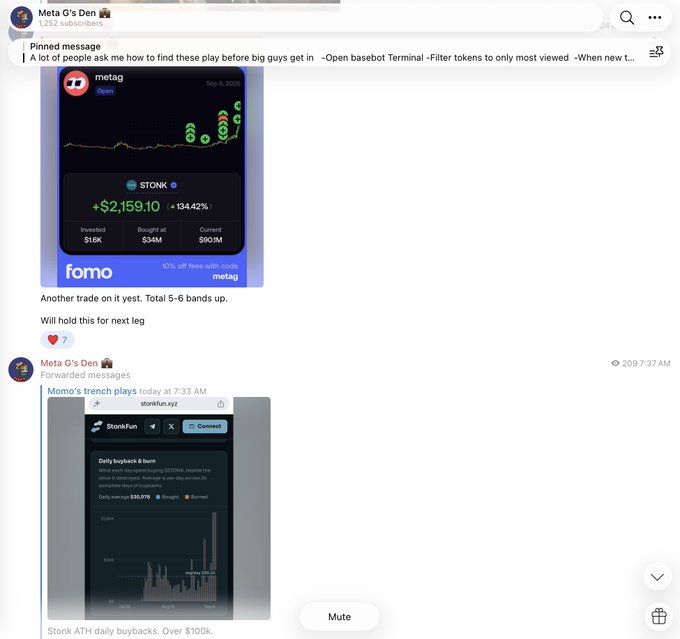The image size is (680, 639).
Task: Open the pinned messages list icon
Action: tap(656, 52)
